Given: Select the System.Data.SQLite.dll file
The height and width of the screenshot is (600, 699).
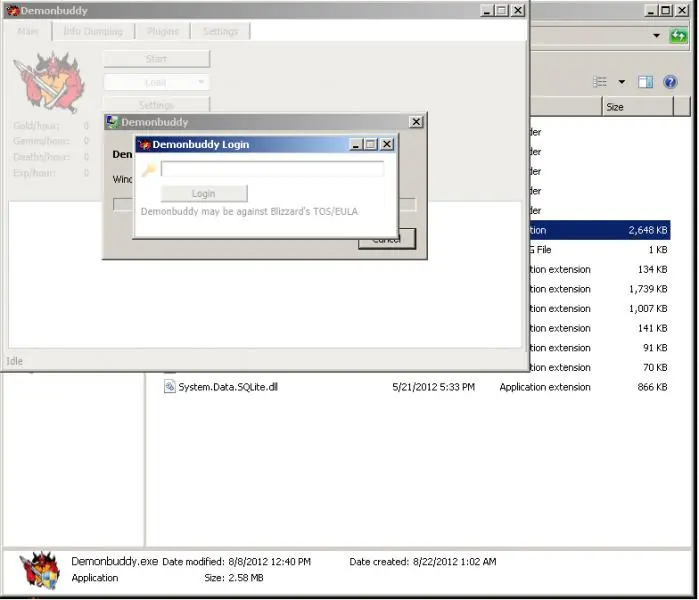Looking at the screenshot, I should tap(227, 387).
